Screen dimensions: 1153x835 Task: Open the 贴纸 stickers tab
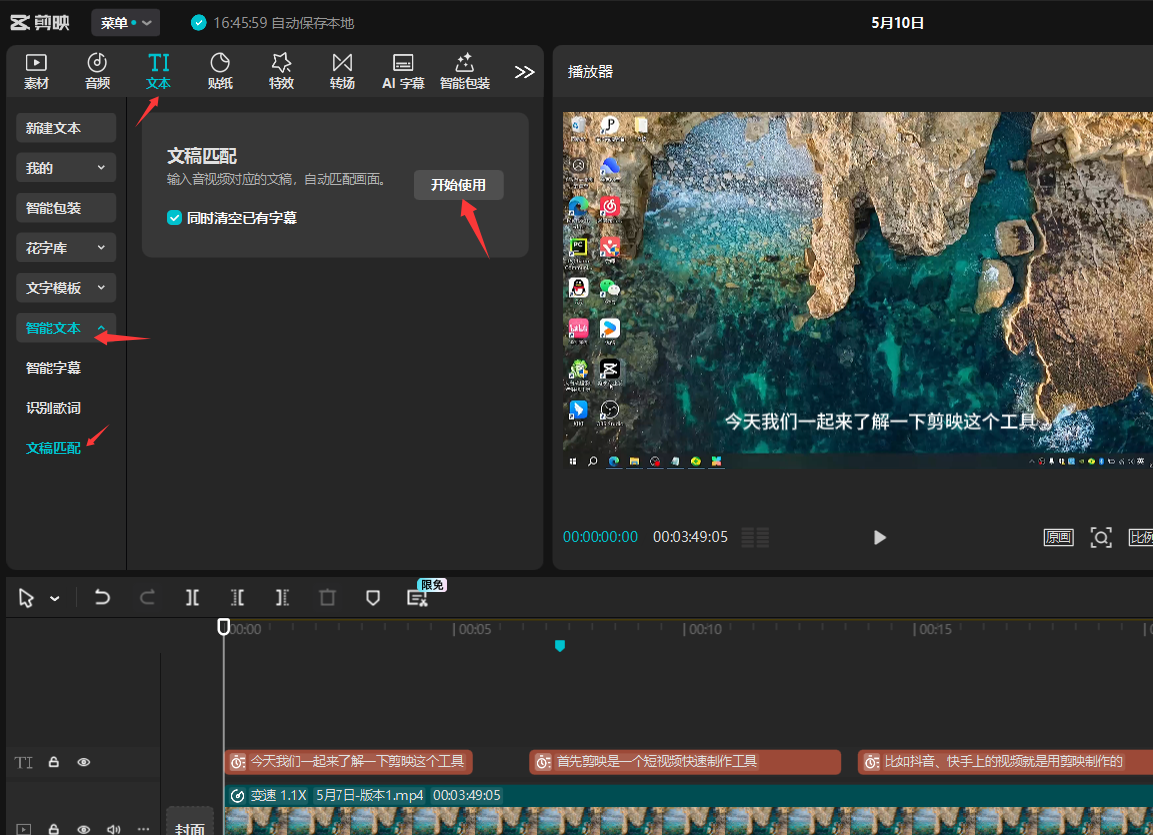click(x=220, y=71)
